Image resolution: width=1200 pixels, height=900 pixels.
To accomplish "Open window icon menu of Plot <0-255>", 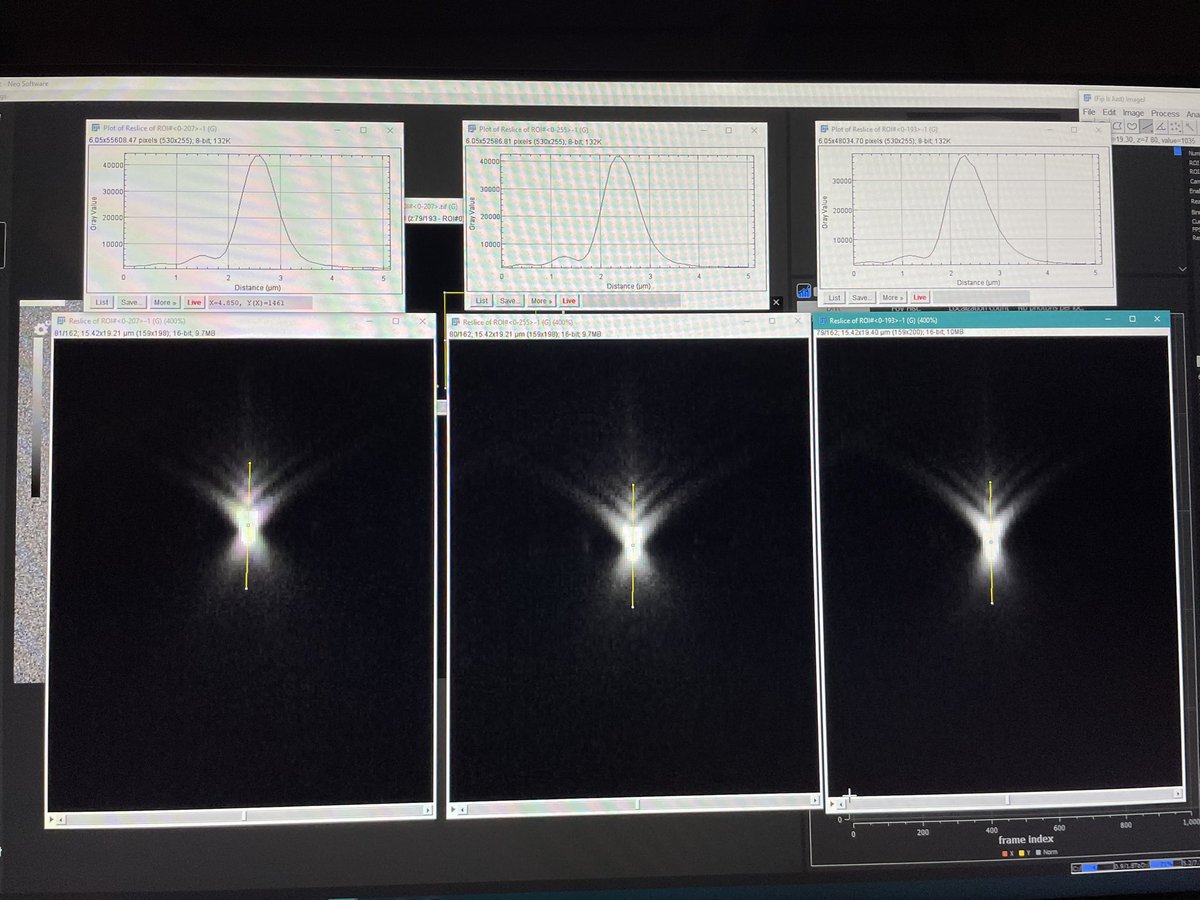I will [471, 129].
